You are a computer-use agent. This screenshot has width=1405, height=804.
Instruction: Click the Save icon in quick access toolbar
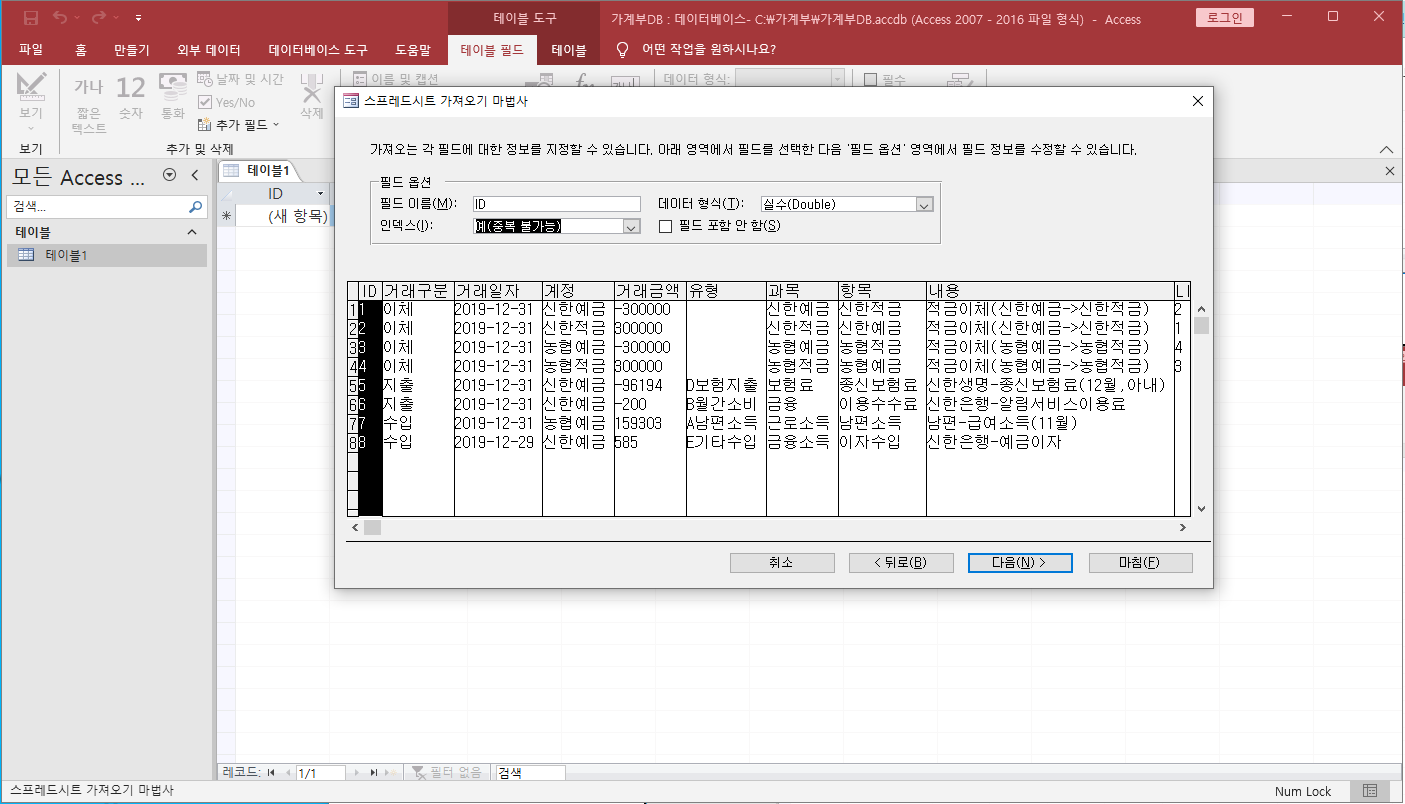click(x=31, y=18)
